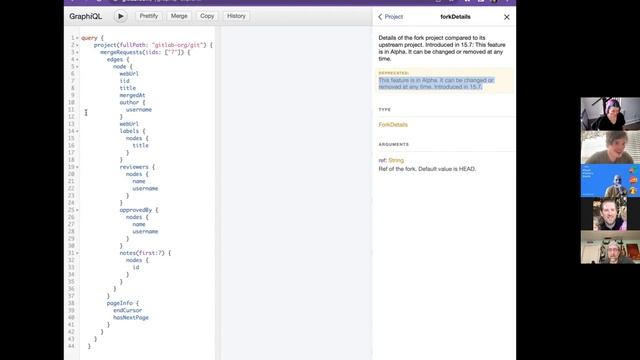Click the 'title' field on line 8
Screen dimensions: 640x360
point(128,88)
